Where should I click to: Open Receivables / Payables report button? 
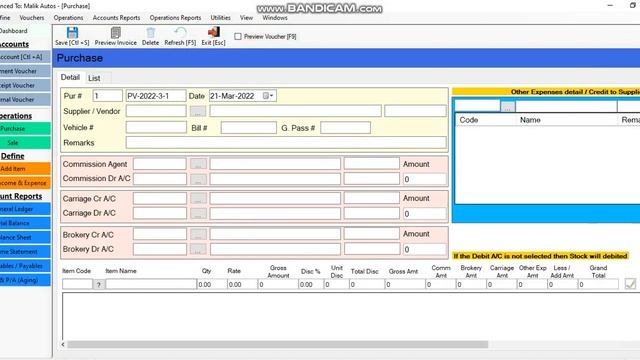25,266
